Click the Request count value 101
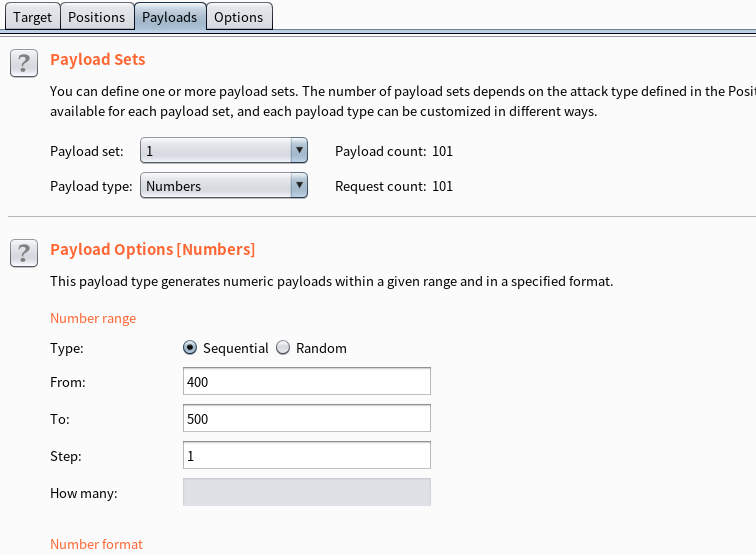The height and width of the screenshot is (555, 756). [x=442, y=186]
